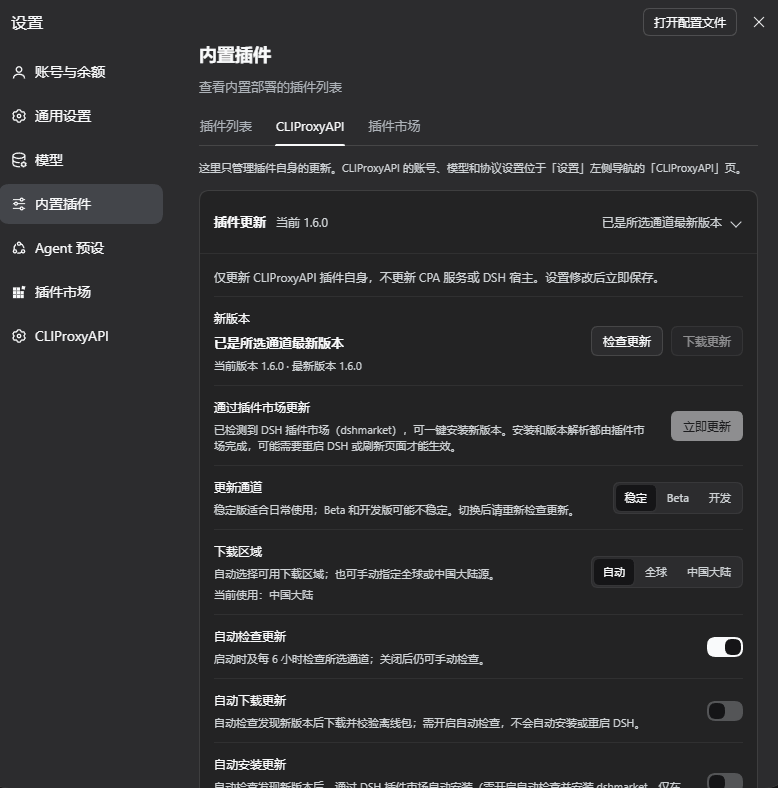This screenshot has width=778, height=788.
Task: Click the 通过插件市场更新 label
Action: (262, 408)
